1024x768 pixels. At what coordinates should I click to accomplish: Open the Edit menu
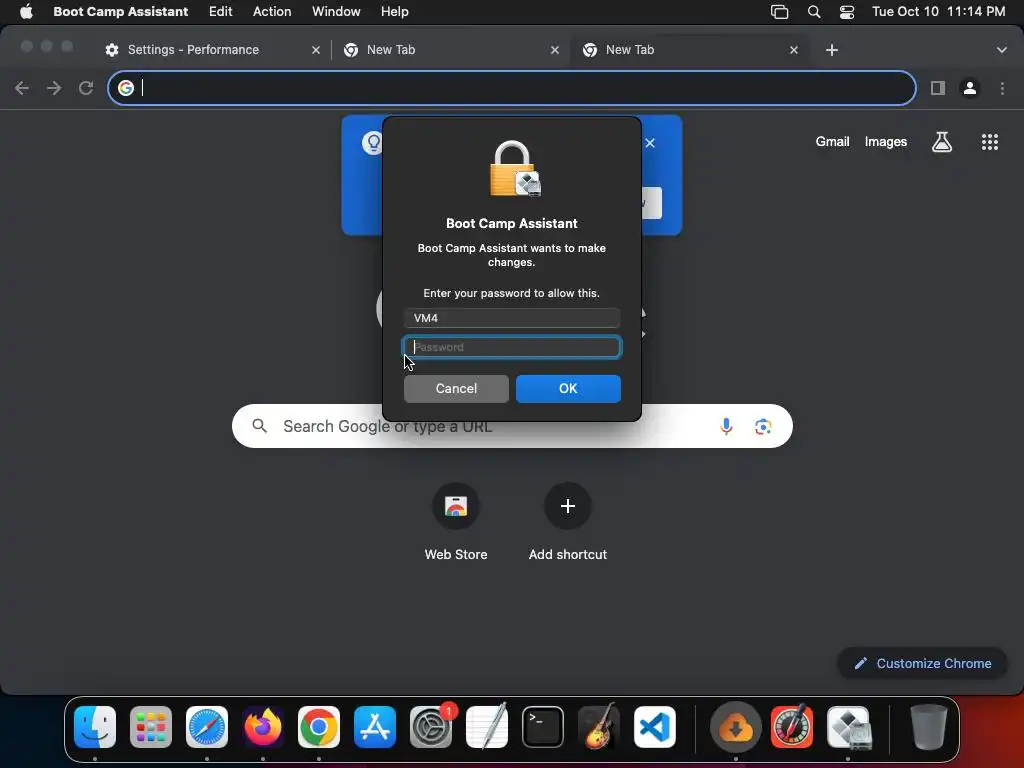(x=221, y=12)
